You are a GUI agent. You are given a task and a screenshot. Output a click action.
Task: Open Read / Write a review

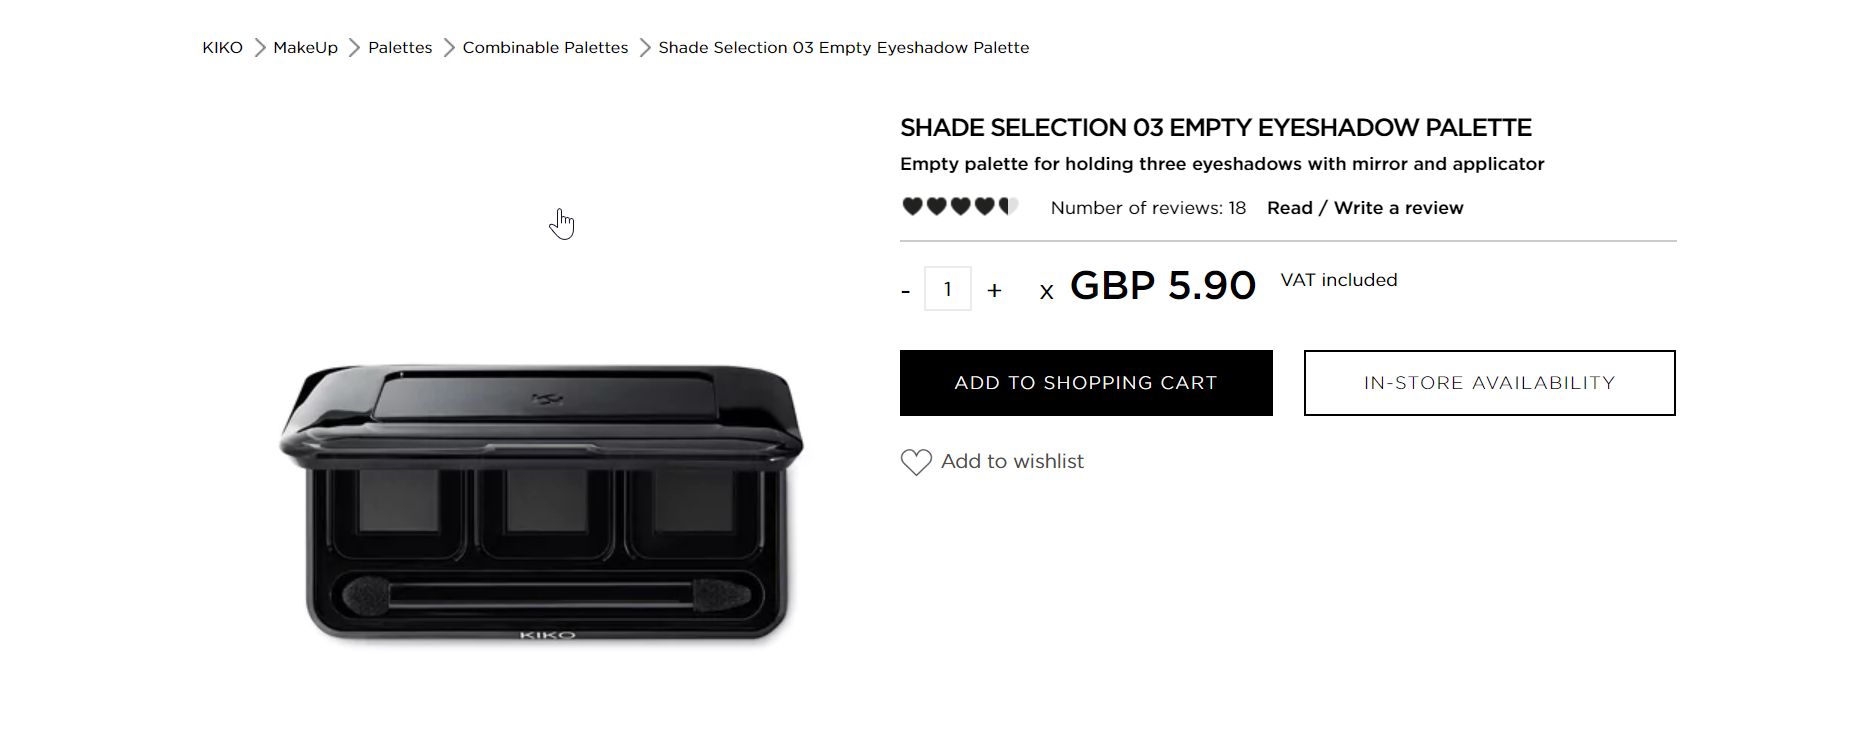tap(1364, 208)
